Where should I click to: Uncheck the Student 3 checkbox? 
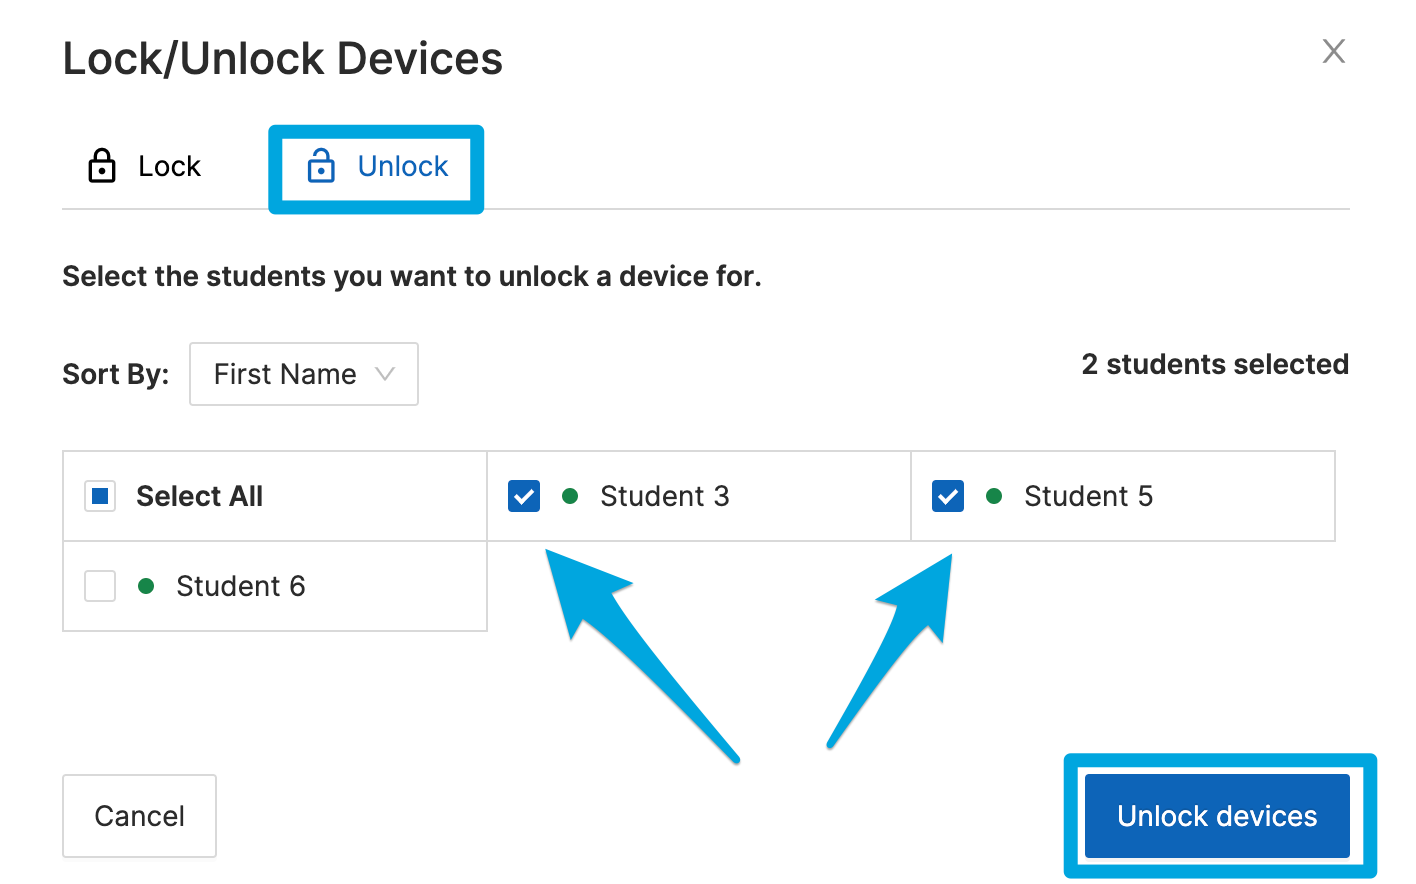click(x=524, y=496)
